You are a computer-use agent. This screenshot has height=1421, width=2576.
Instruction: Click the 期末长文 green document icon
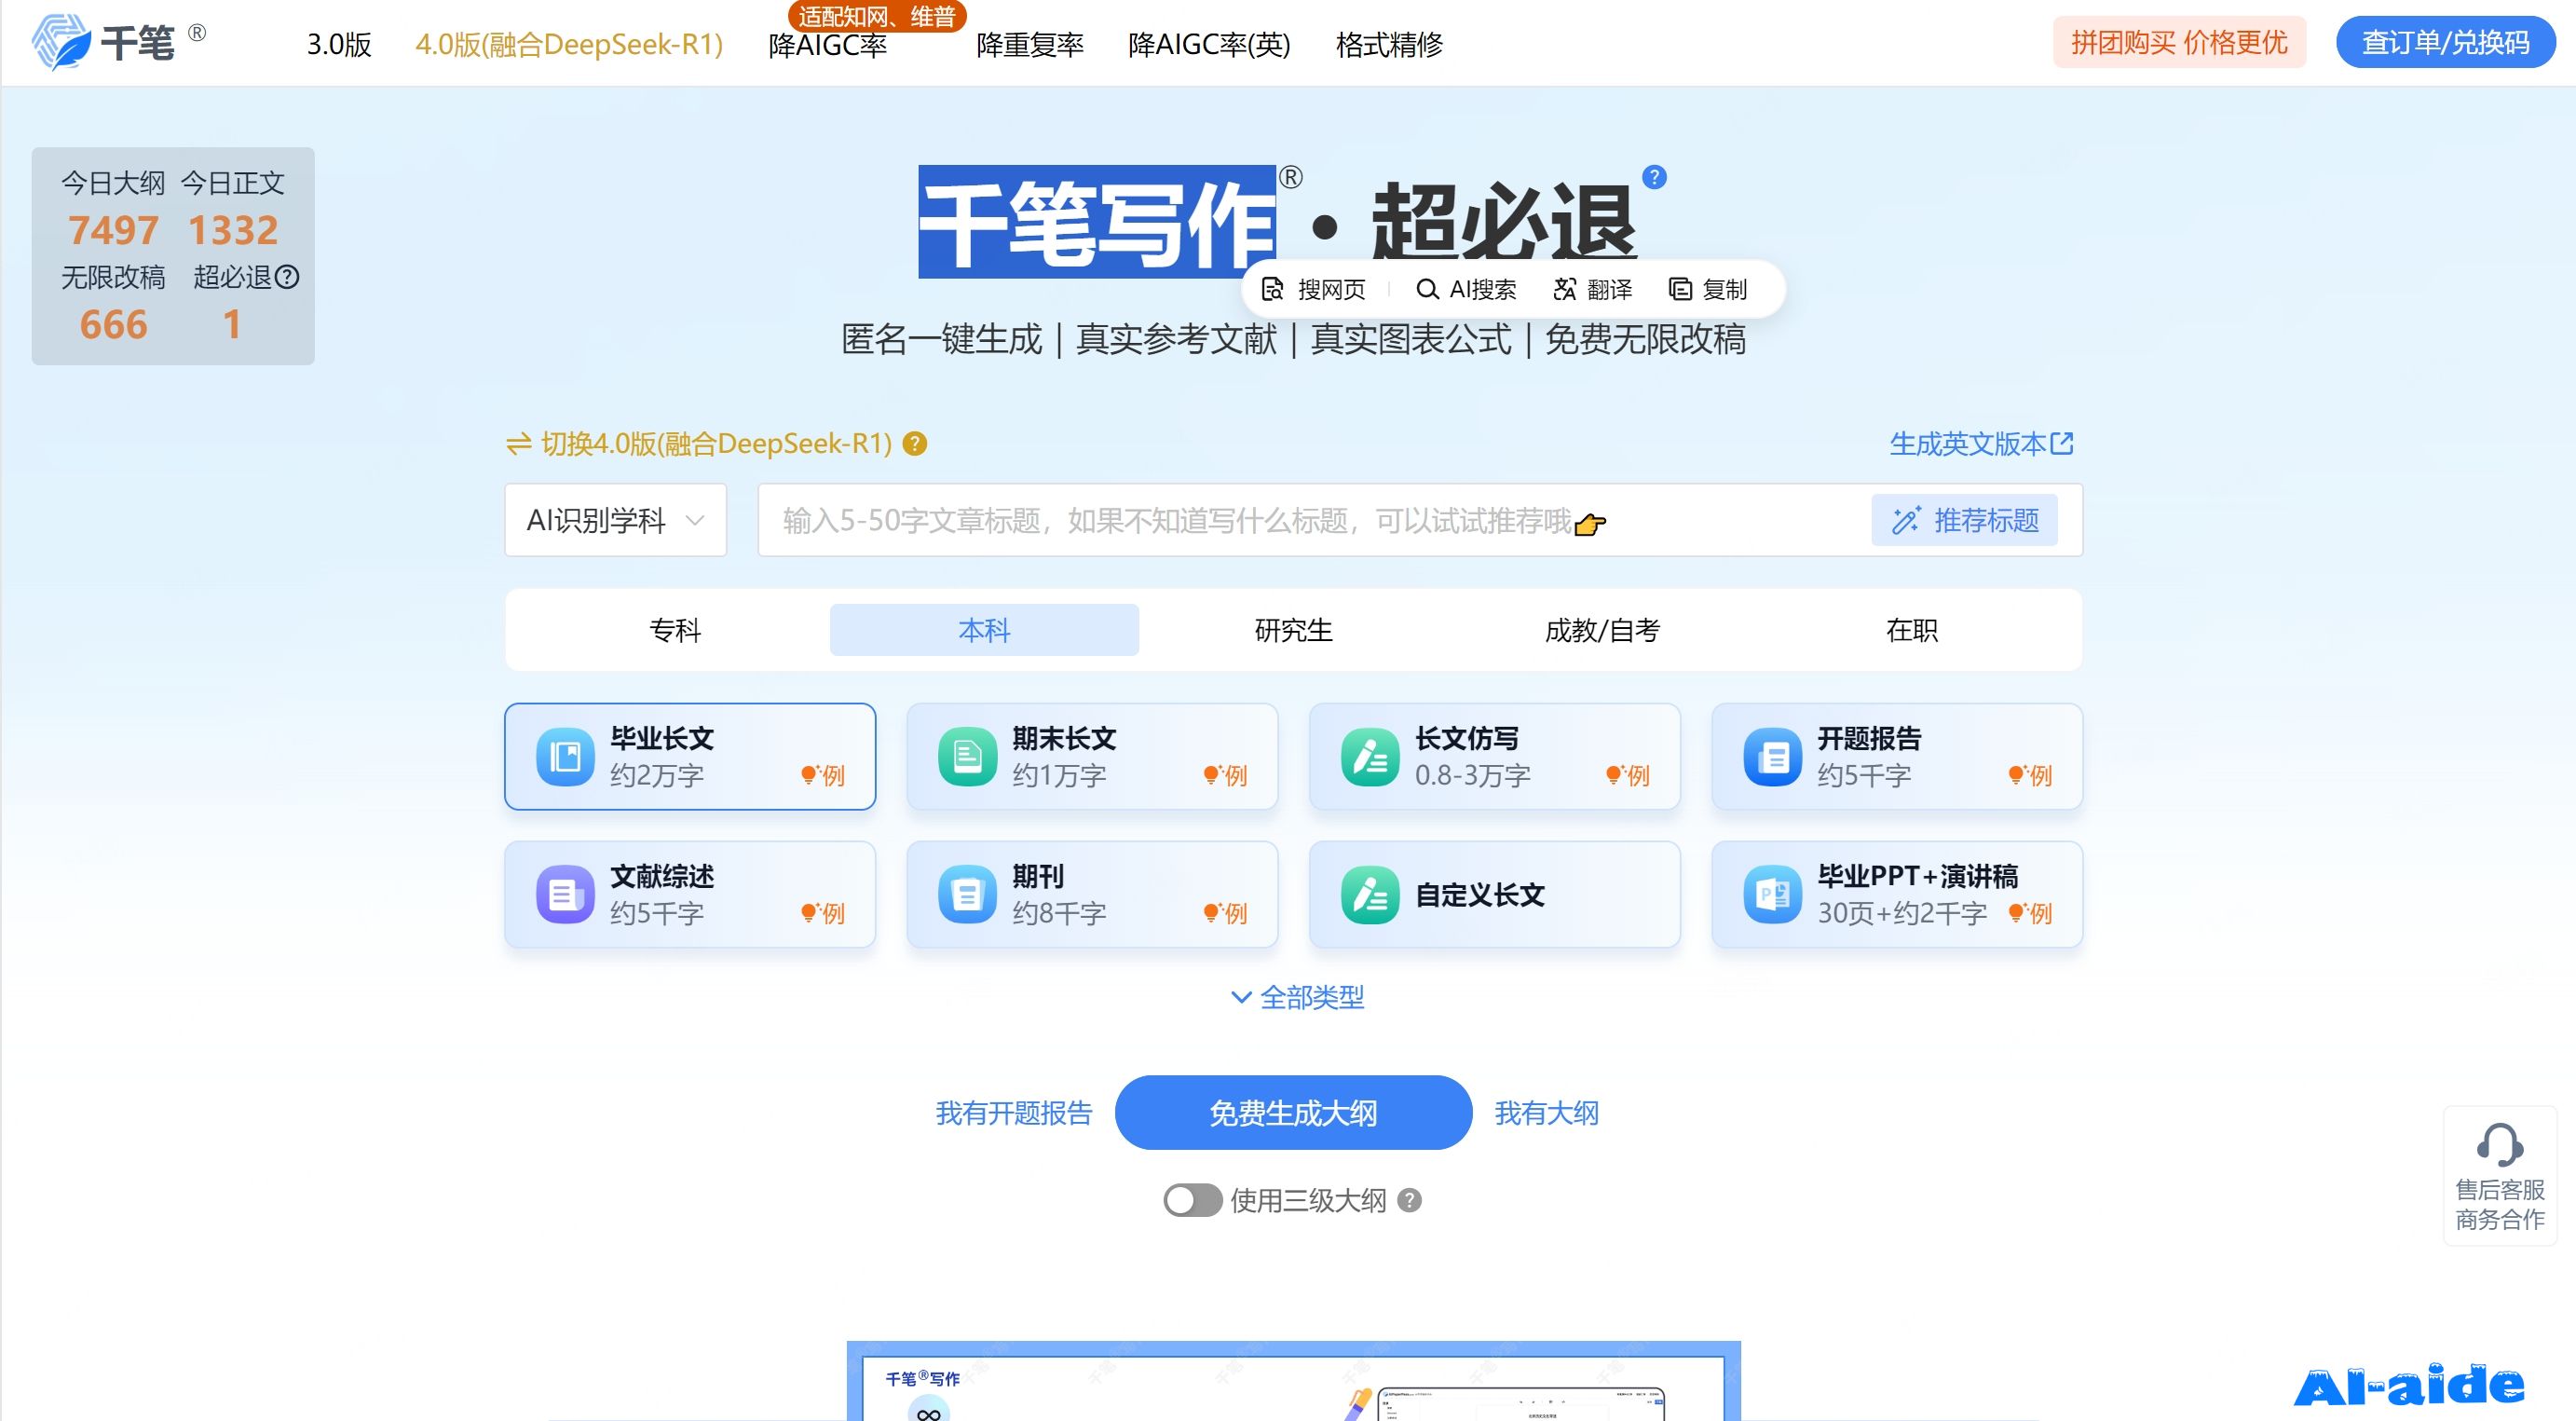pyautogui.click(x=967, y=757)
